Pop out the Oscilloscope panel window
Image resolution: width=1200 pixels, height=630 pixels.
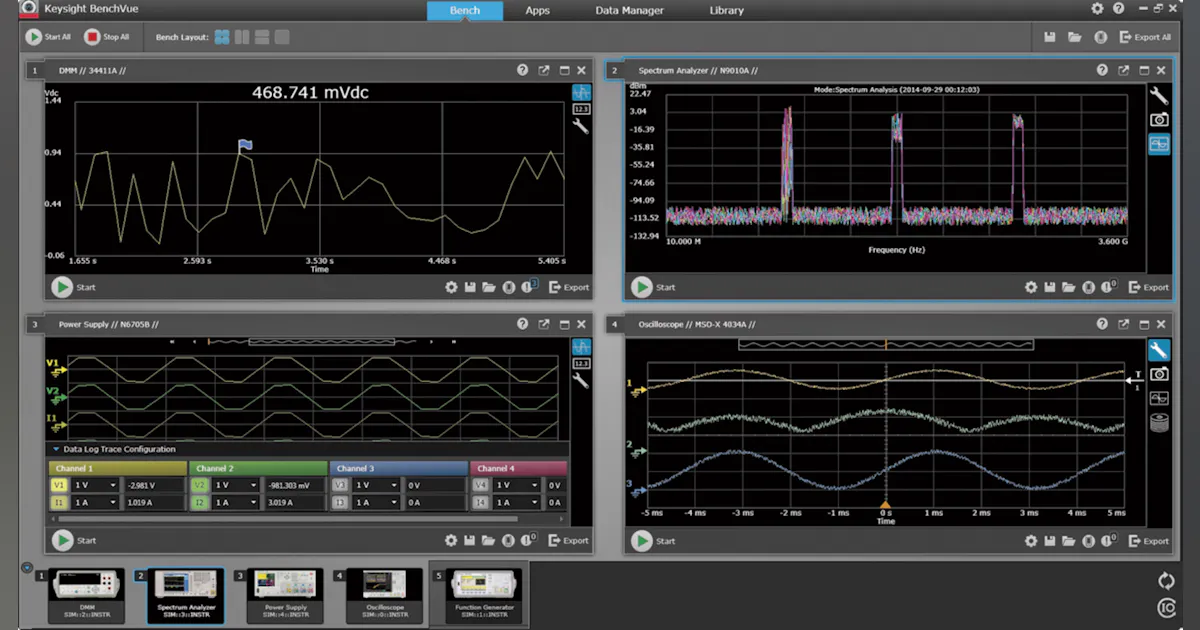click(x=1123, y=324)
